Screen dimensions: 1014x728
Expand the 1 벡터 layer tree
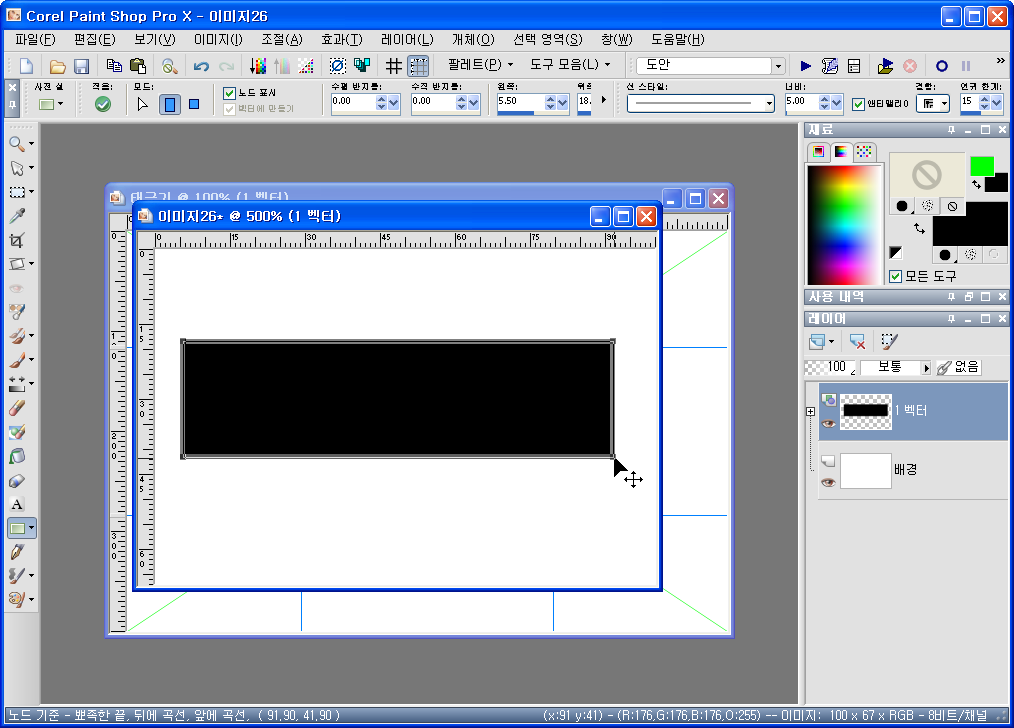coord(810,411)
